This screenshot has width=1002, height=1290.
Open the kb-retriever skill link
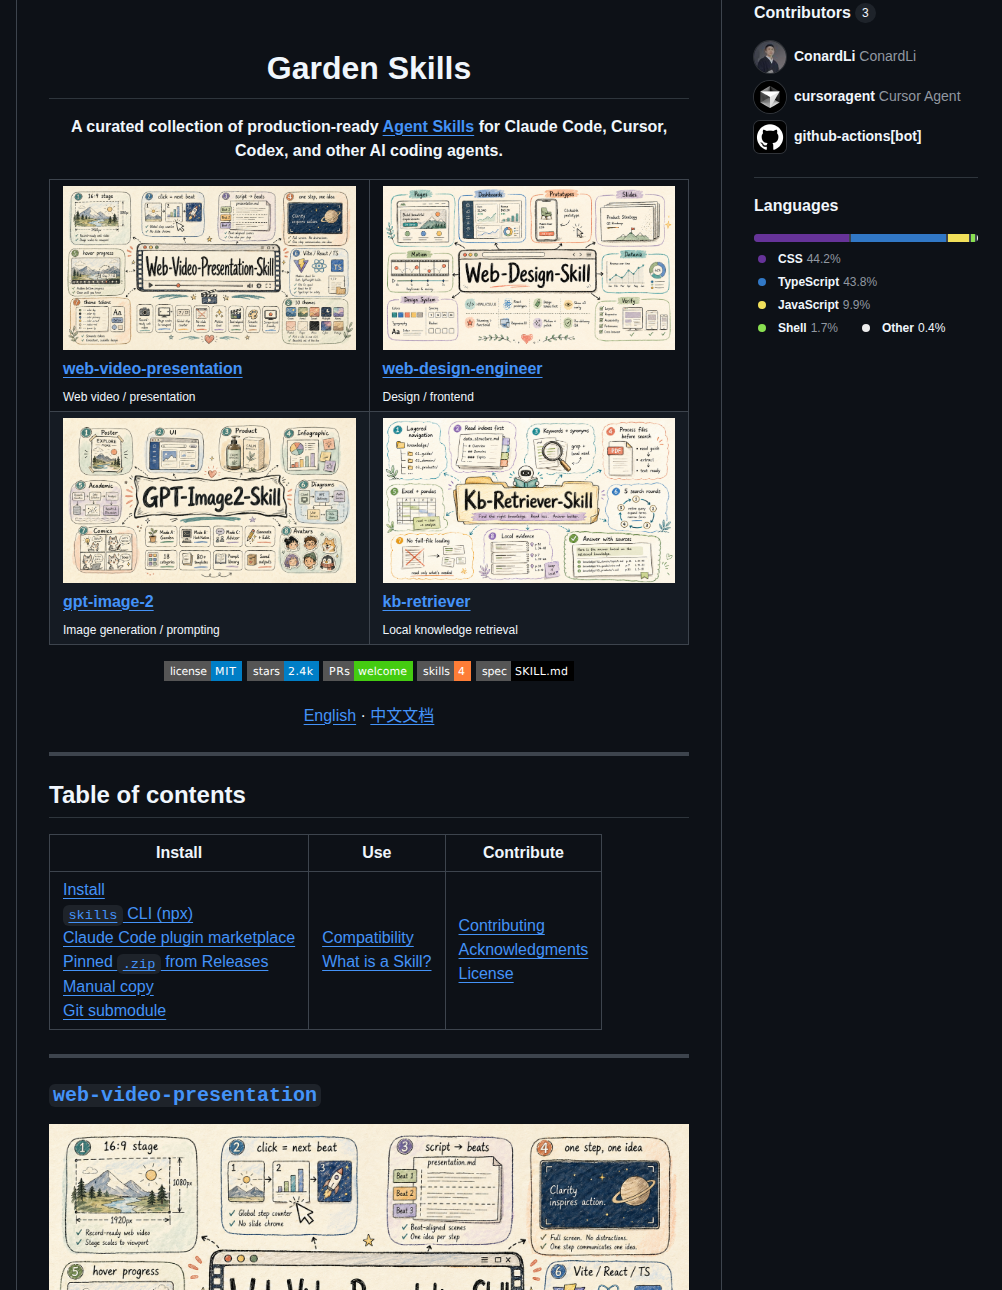[426, 602]
